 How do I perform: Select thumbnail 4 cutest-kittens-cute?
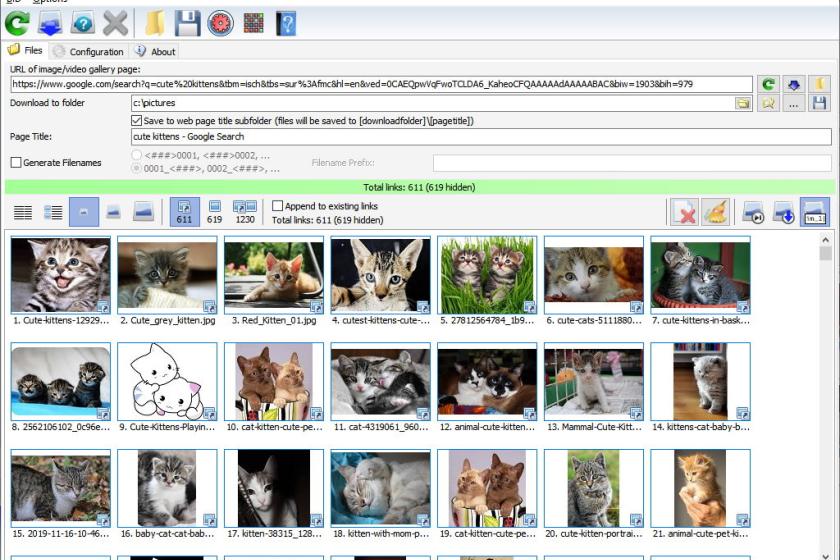(x=380, y=275)
